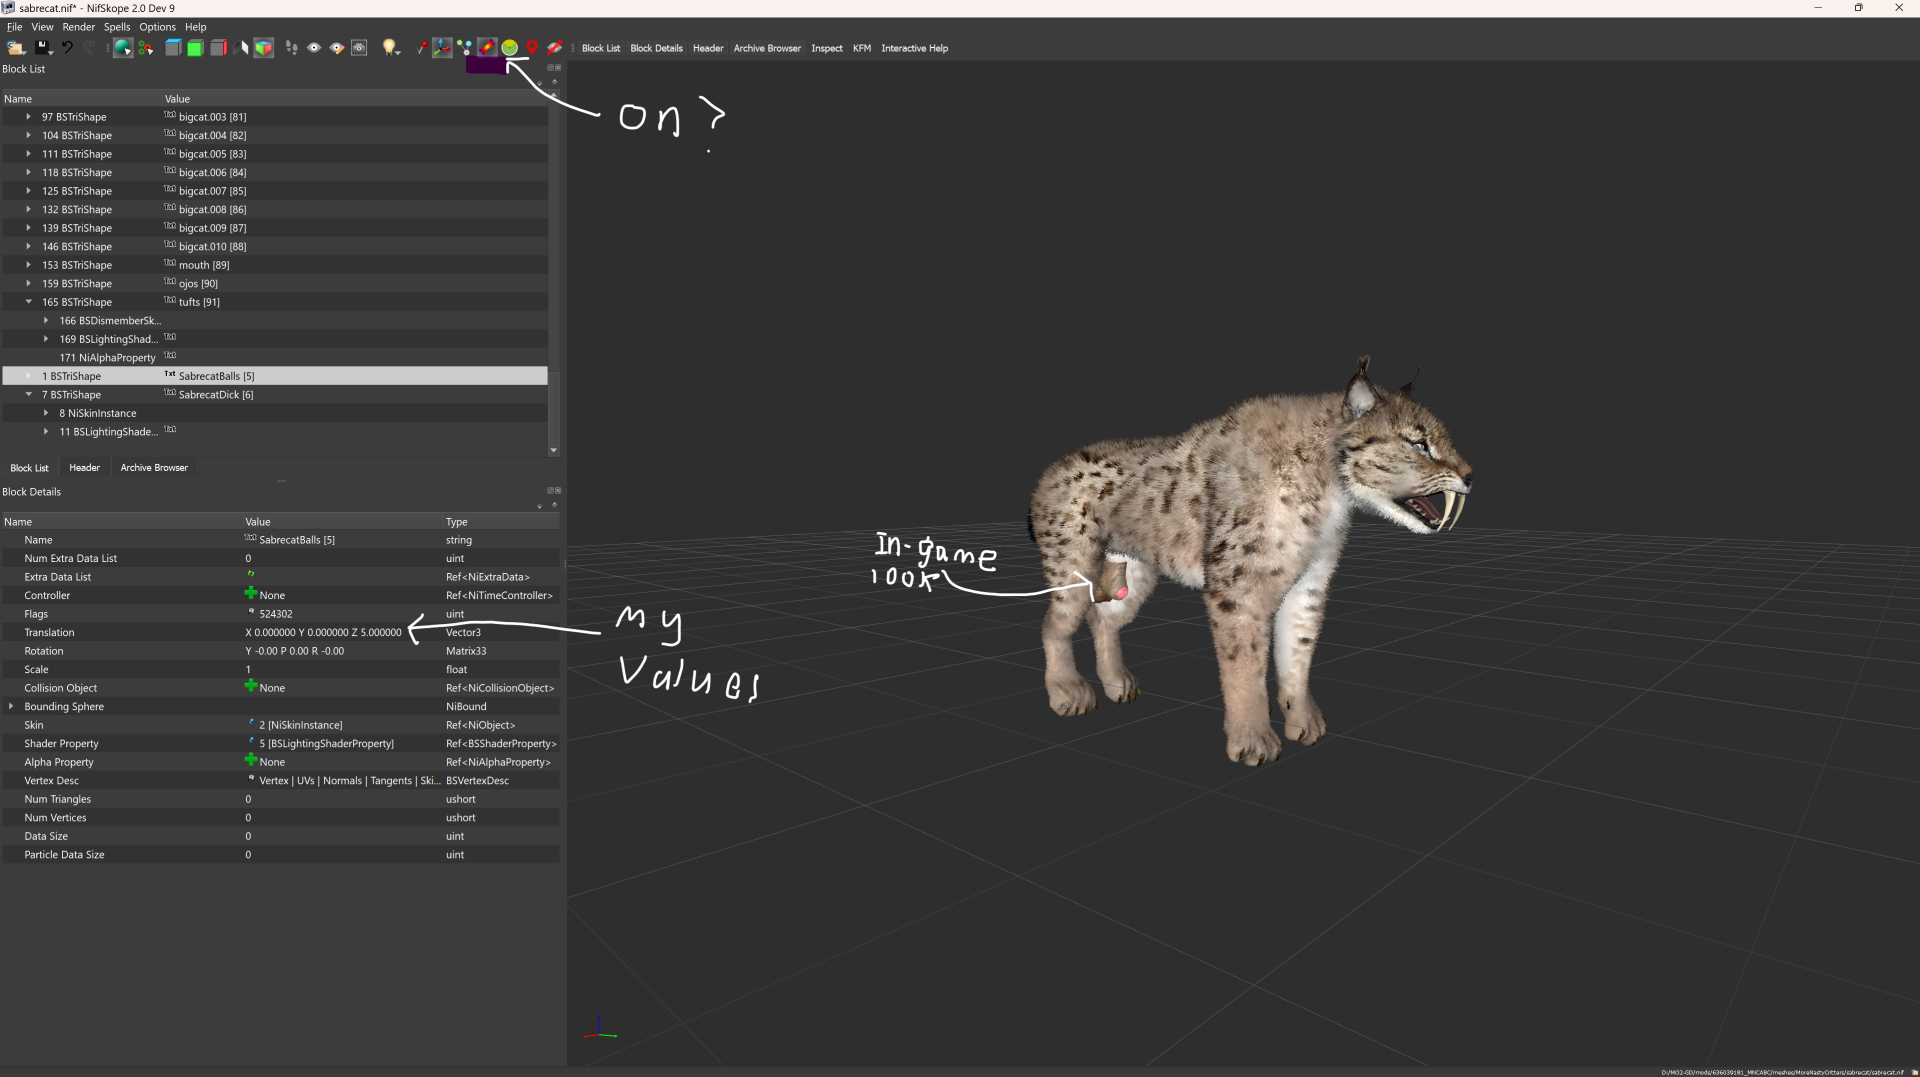Click Header toolbar button
The width and height of the screenshot is (1920, 1077).
click(x=708, y=48)
